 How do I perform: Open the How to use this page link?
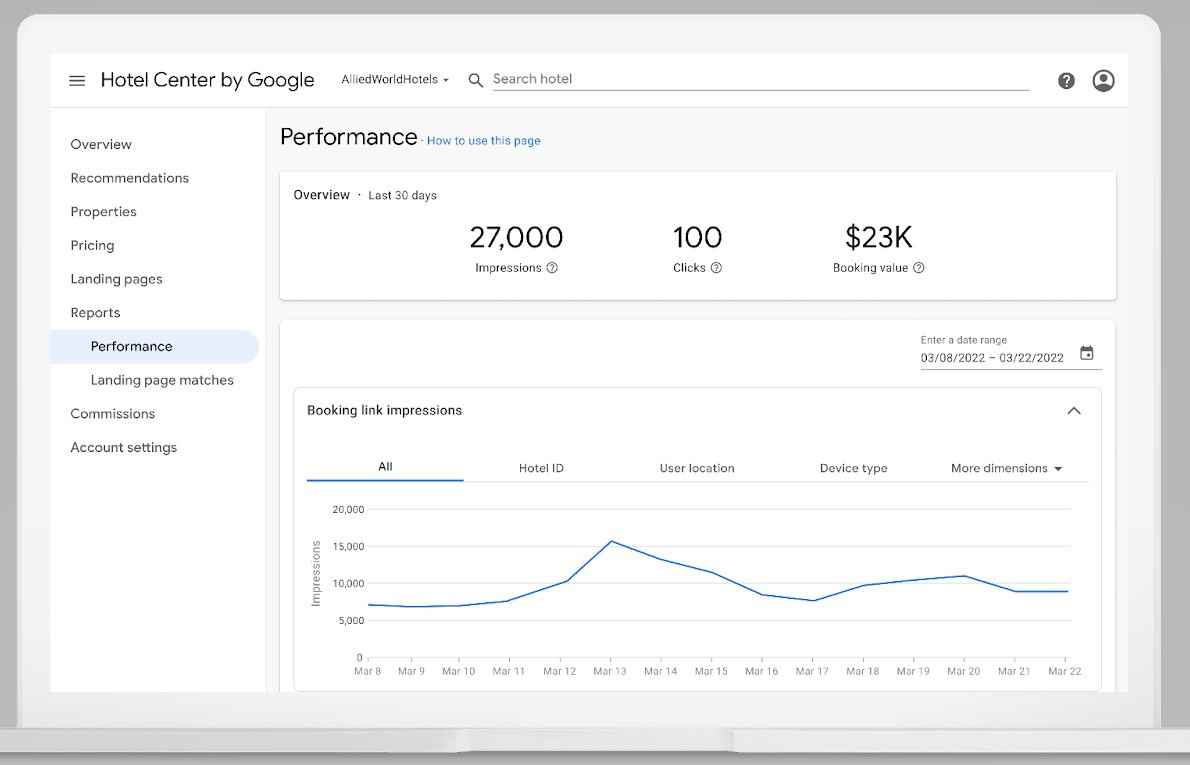(x=483, y=141)
